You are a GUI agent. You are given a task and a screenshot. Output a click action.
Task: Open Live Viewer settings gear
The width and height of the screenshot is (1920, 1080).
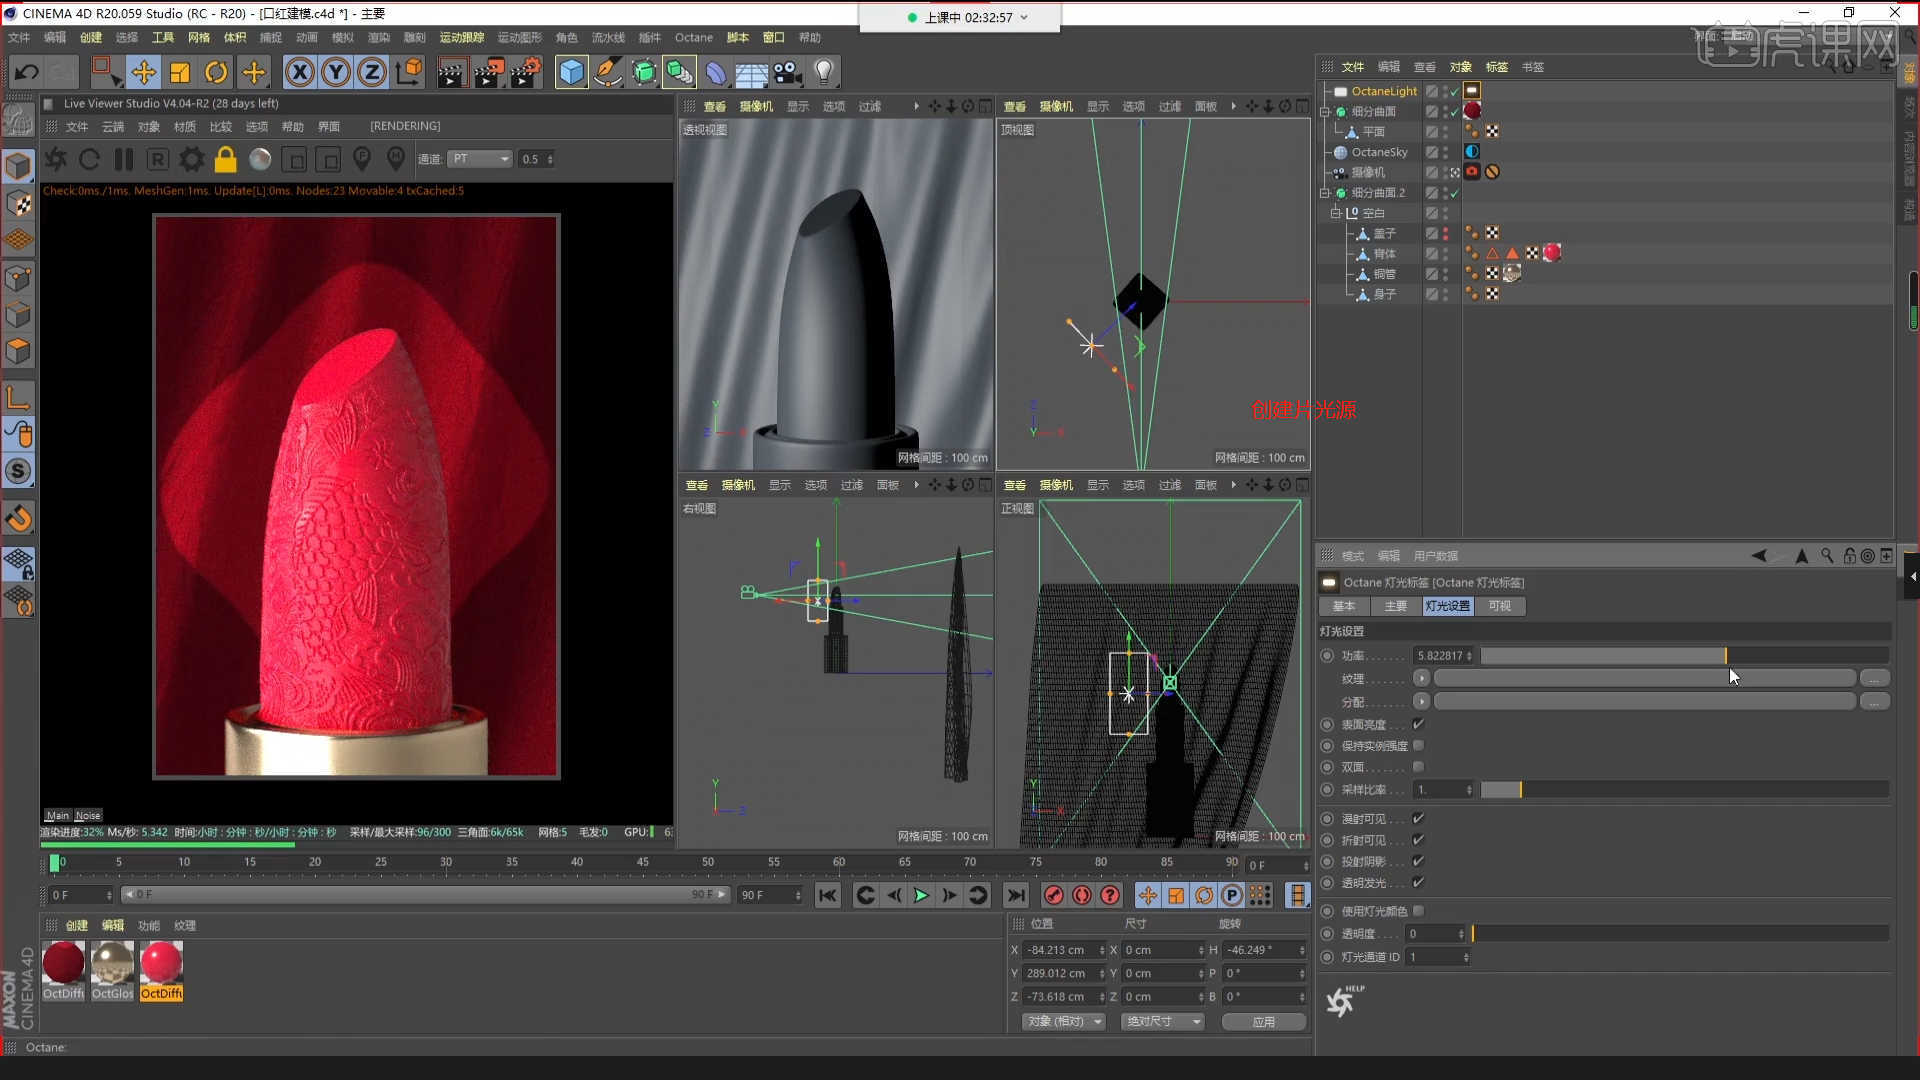point(192,159)
